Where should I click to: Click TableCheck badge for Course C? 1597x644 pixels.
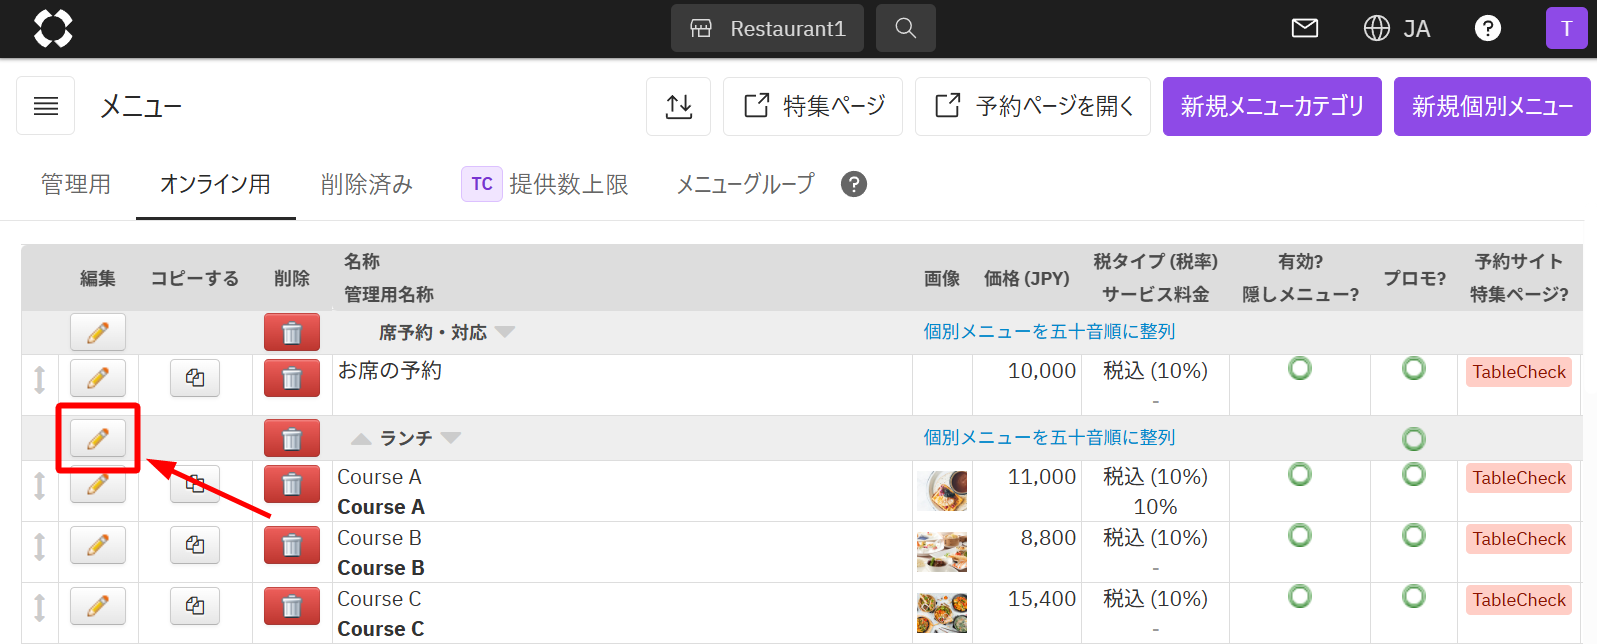1519,600
